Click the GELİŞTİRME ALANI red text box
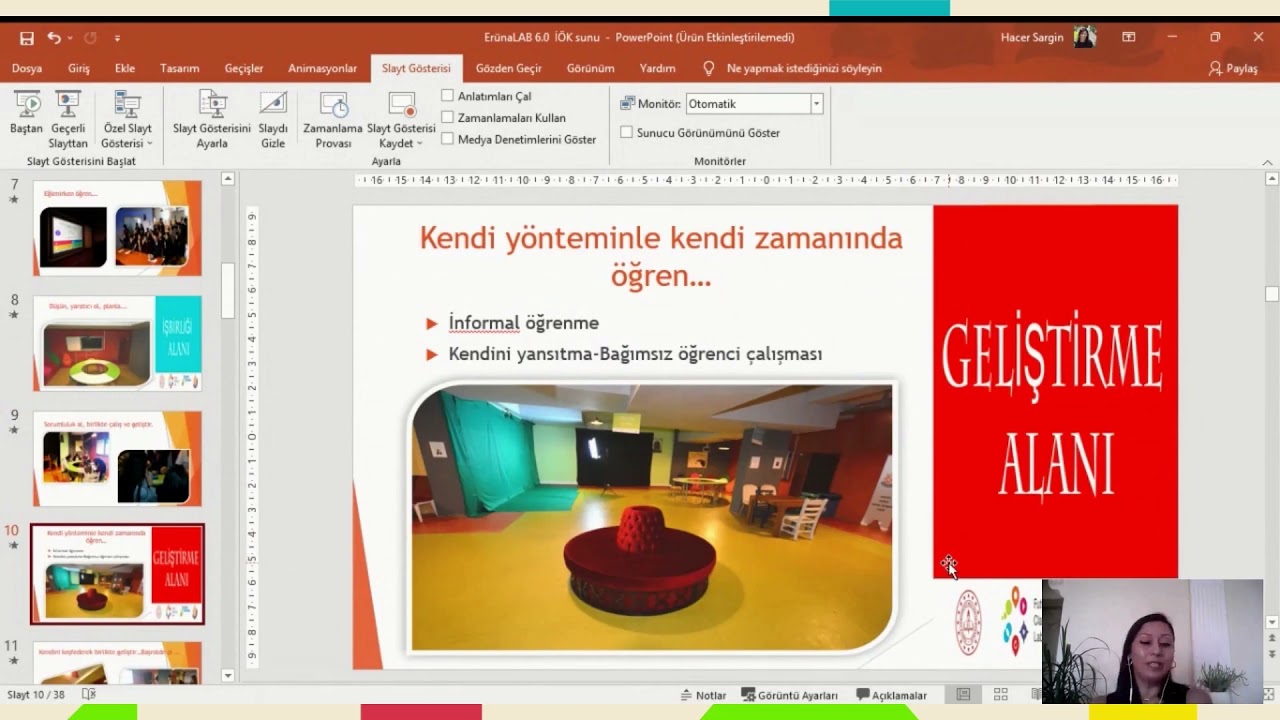This screenshot has height=720, width=1280. pos(1055,392)
